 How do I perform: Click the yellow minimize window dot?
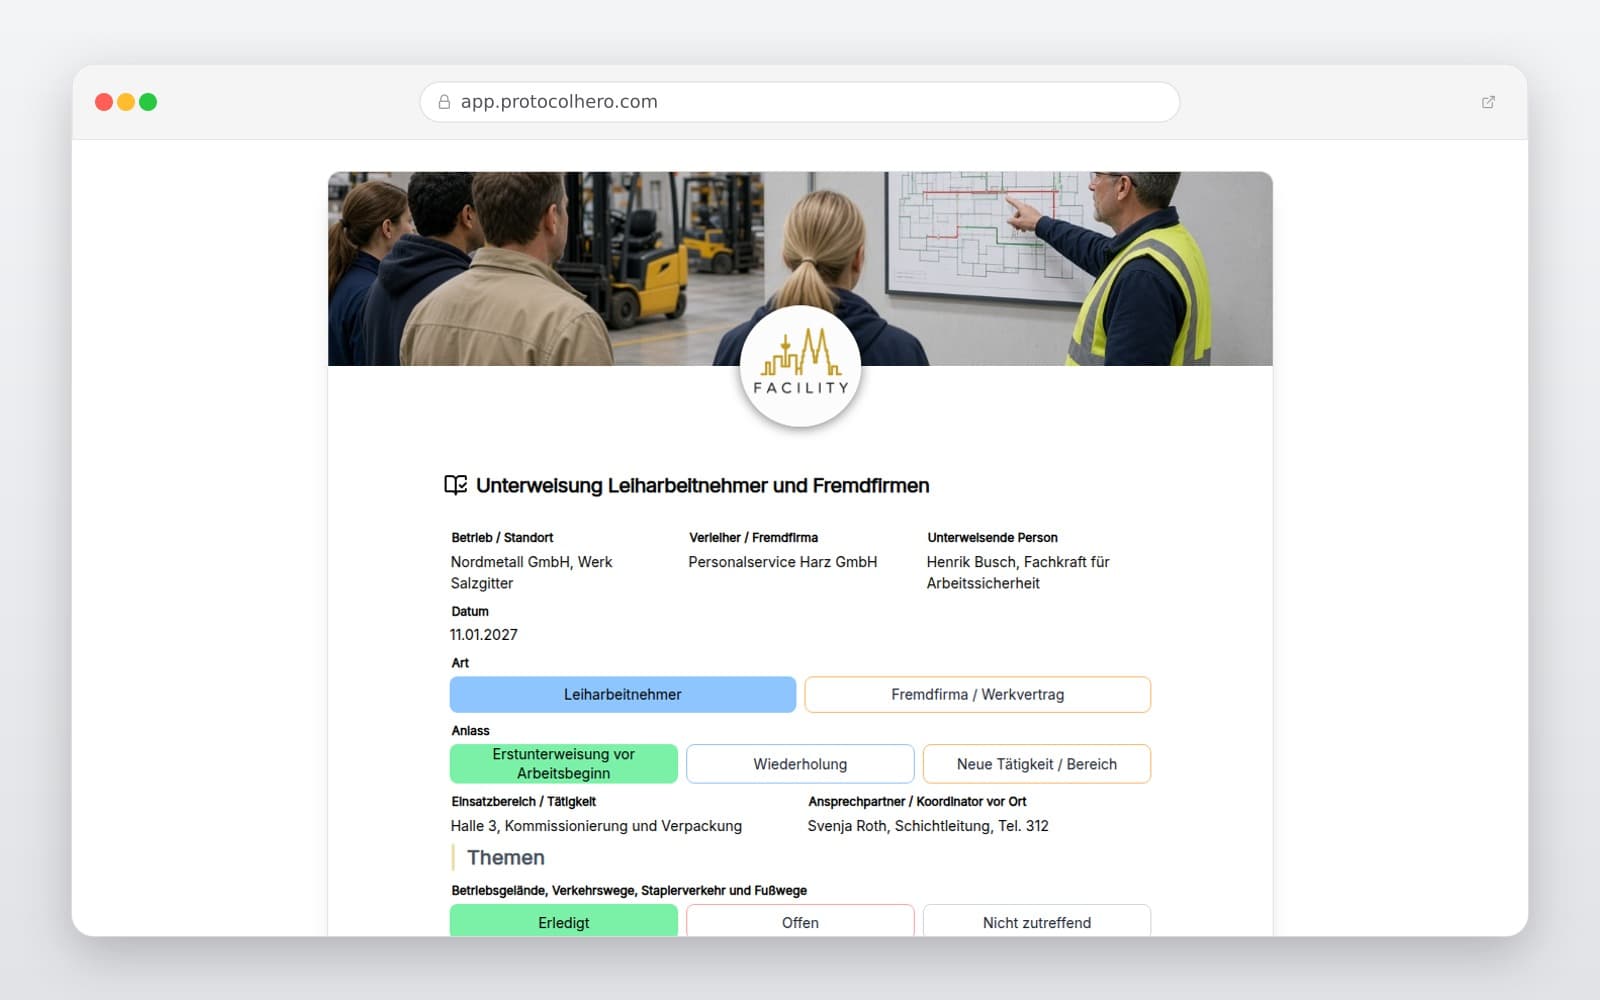coord(126,102)
